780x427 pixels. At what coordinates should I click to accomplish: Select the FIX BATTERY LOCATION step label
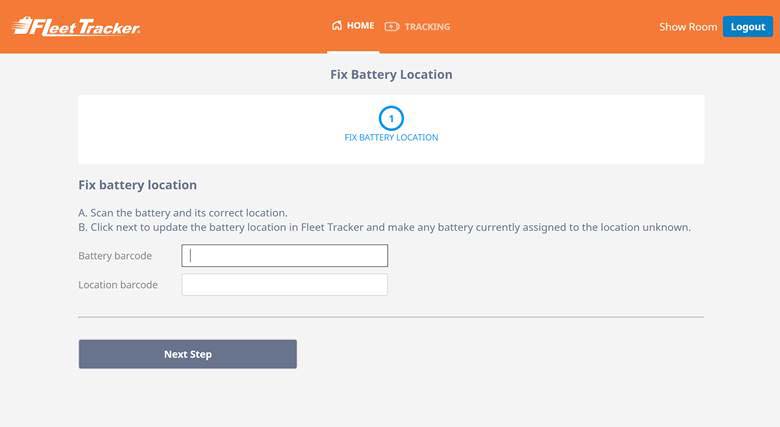click(391, 138)
